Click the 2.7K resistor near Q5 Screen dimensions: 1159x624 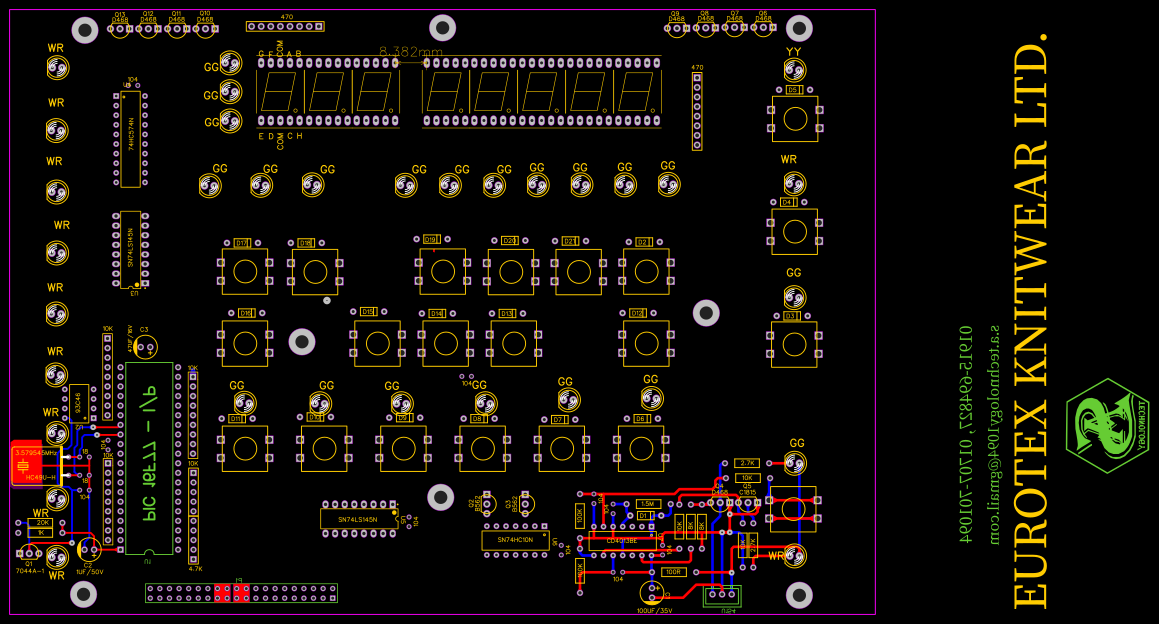tap(747, 464)
